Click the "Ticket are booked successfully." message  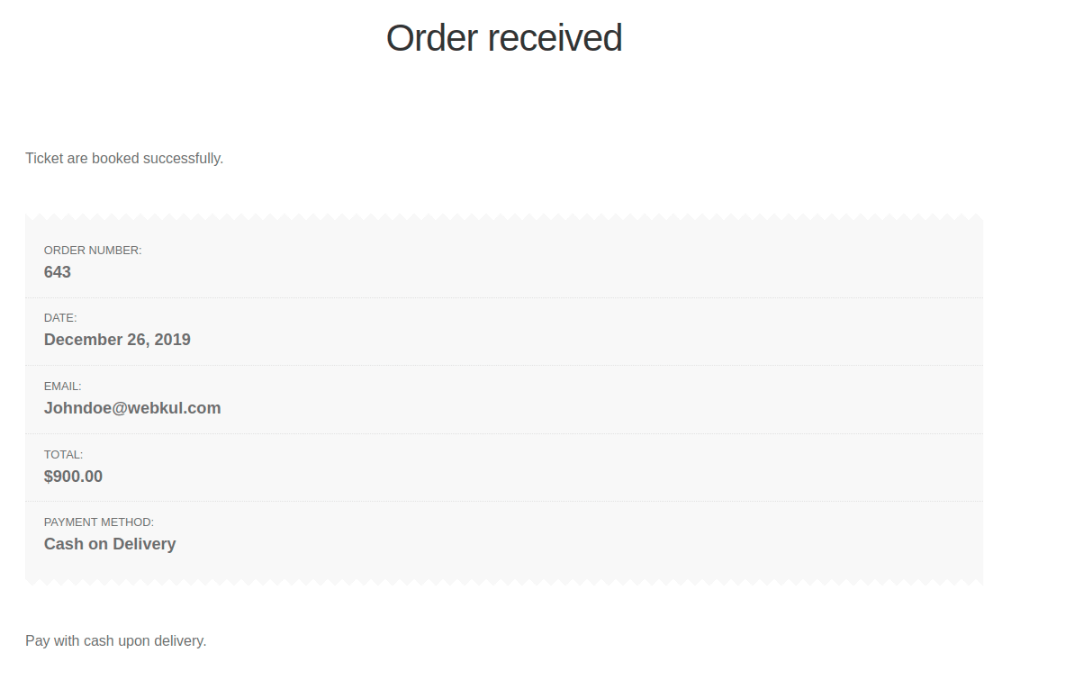tap(124, 158)
